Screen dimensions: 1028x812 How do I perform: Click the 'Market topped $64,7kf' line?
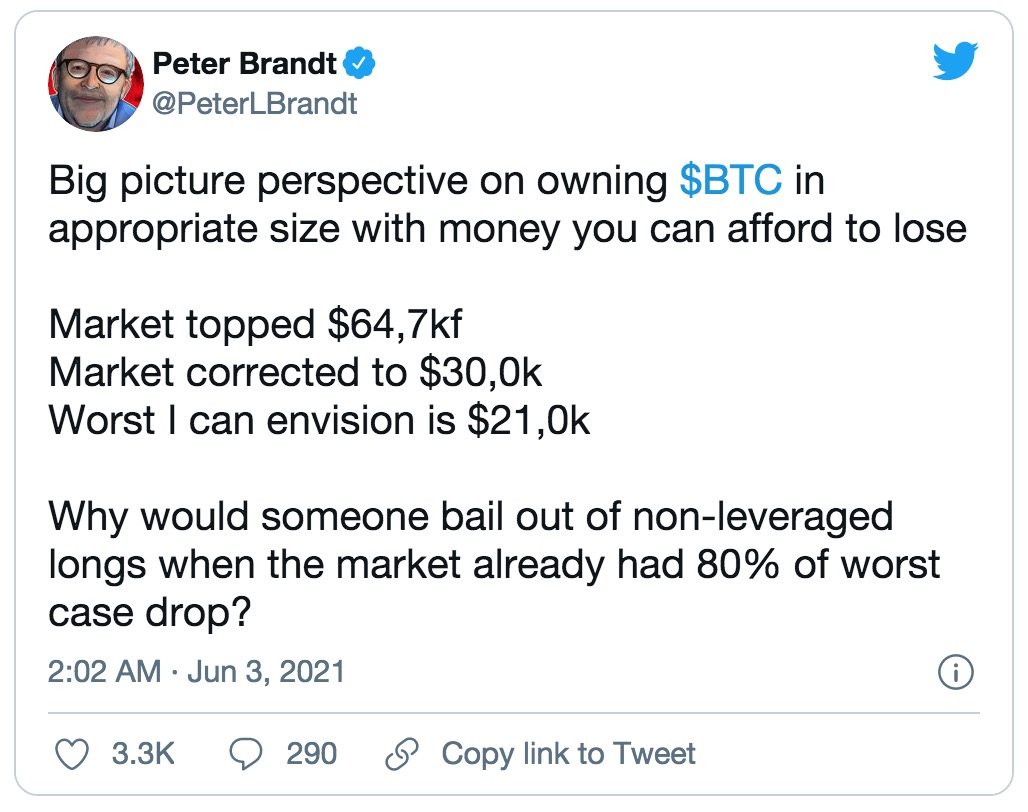(256, 324)
